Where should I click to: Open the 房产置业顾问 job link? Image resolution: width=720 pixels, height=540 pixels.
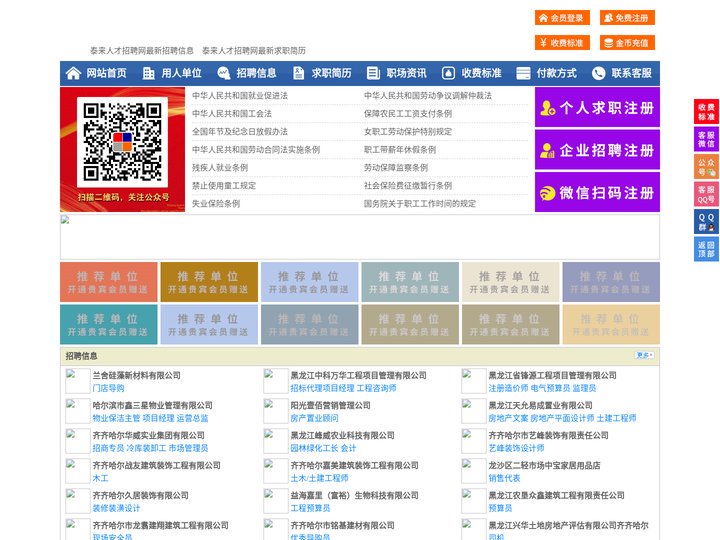314,418
